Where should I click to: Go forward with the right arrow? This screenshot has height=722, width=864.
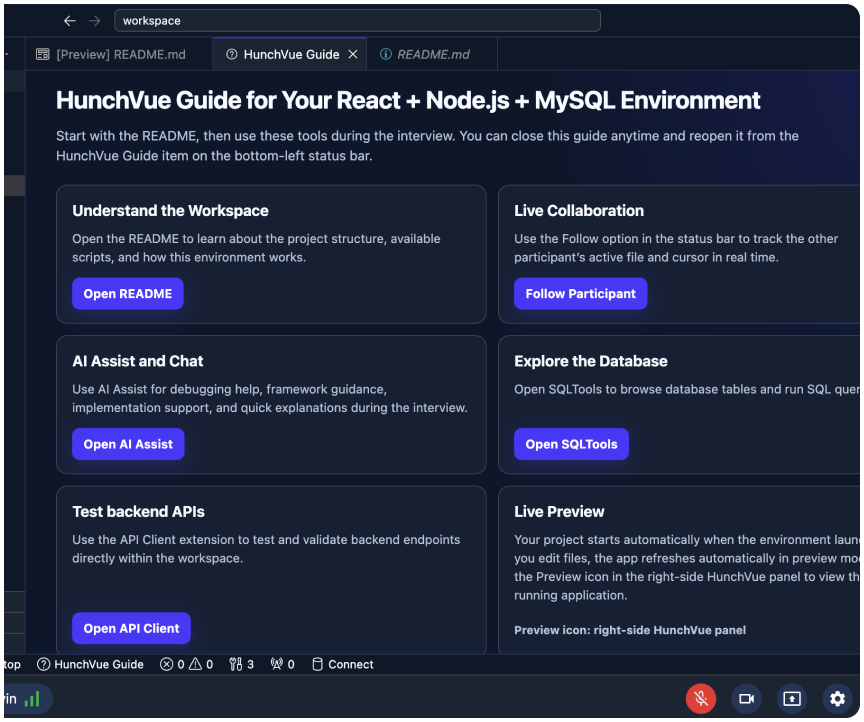tap(95, 21)
